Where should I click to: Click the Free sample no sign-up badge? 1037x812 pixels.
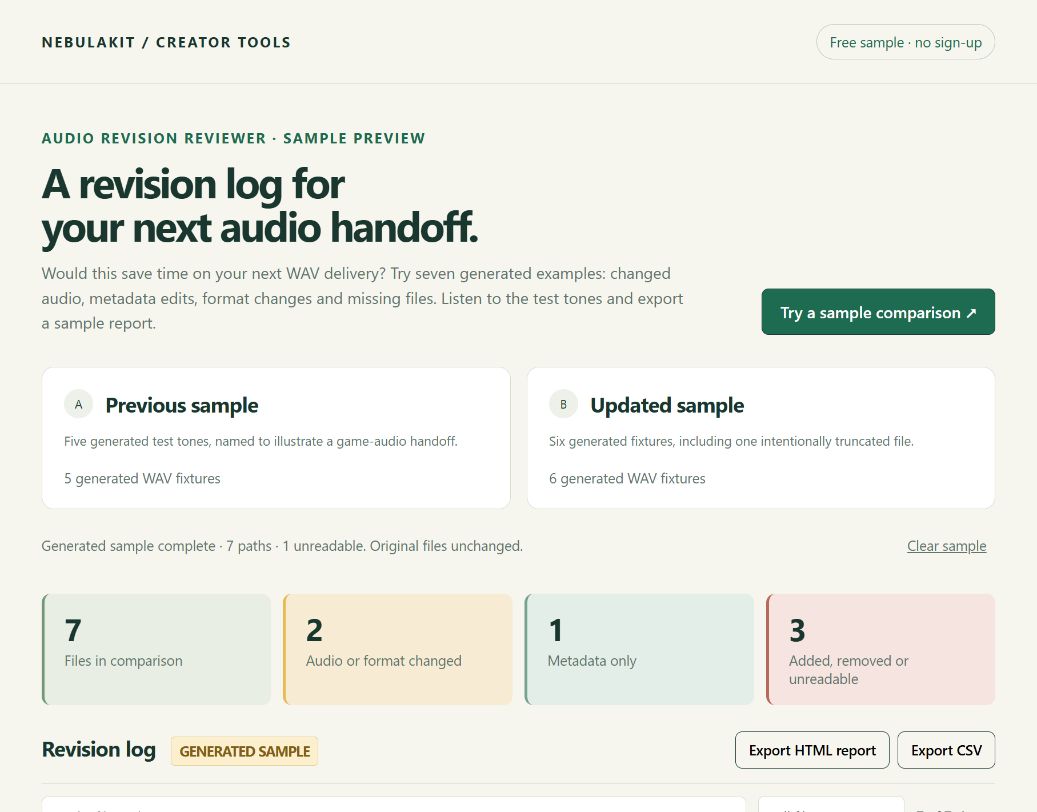[x=905, y=42]
